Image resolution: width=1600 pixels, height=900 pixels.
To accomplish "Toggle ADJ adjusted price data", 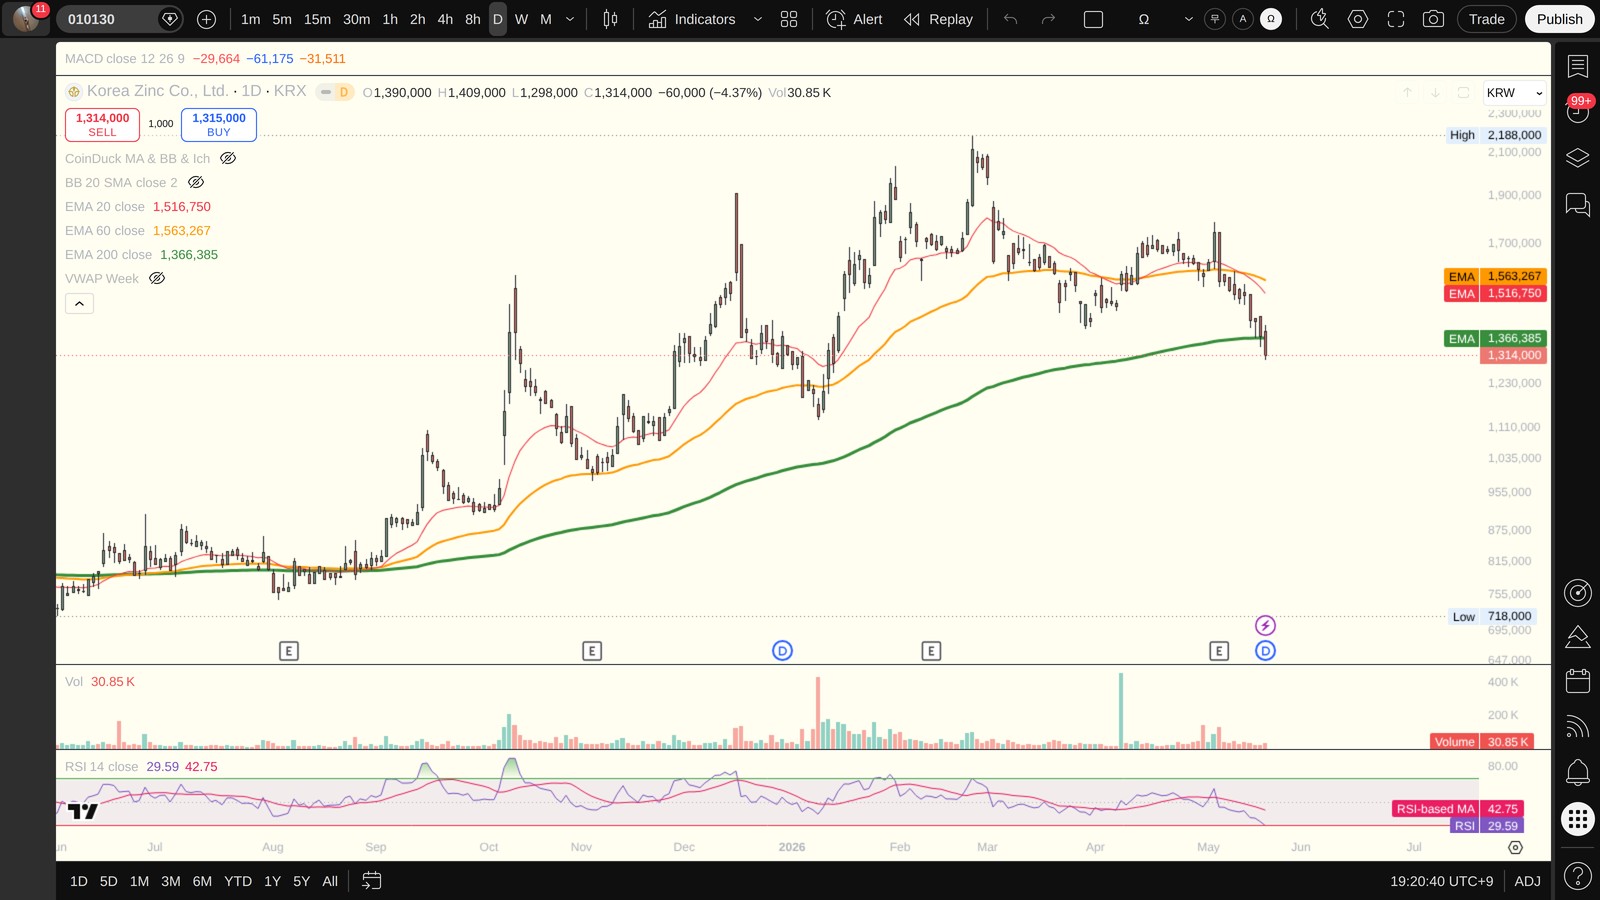I will (x=1527, y=881).
